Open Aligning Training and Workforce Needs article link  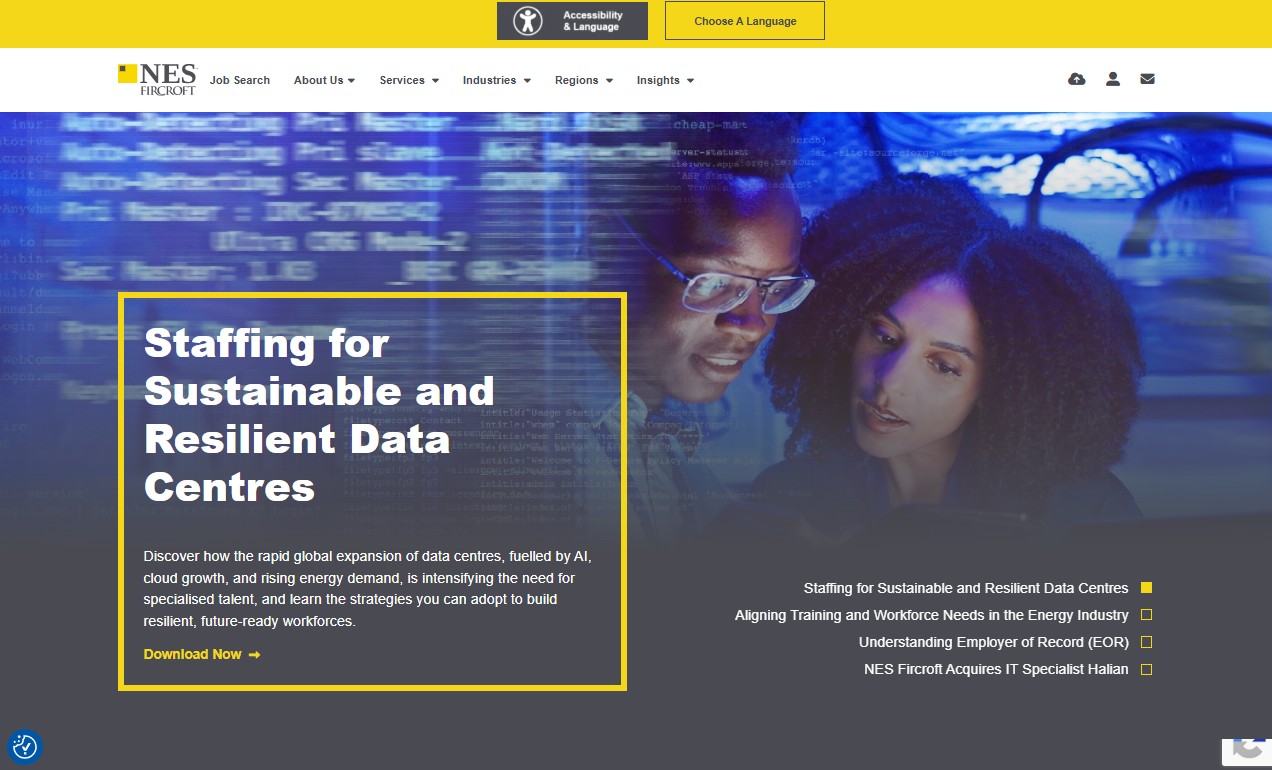932,615
